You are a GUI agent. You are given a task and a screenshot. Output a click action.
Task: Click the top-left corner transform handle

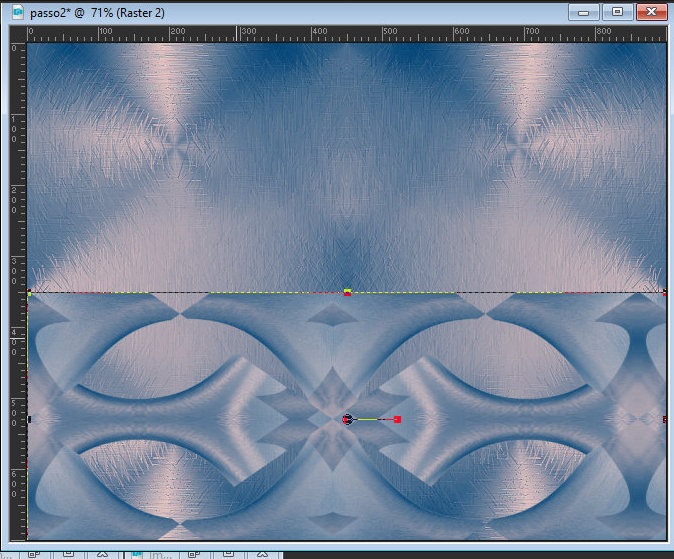(30, 293)
